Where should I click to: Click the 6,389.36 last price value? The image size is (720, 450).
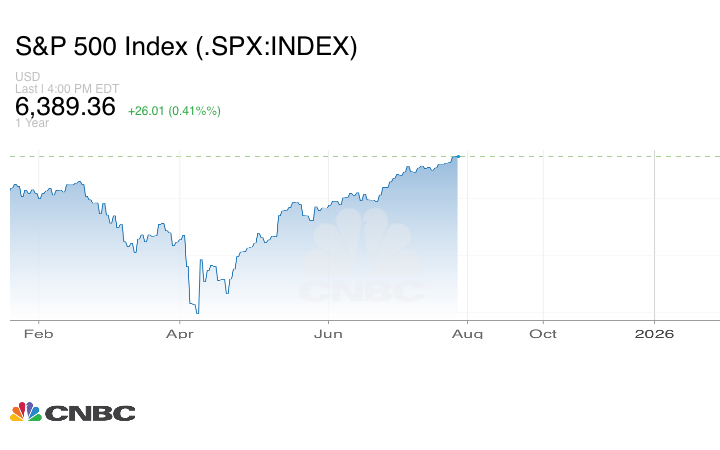(x=65, y=107)
